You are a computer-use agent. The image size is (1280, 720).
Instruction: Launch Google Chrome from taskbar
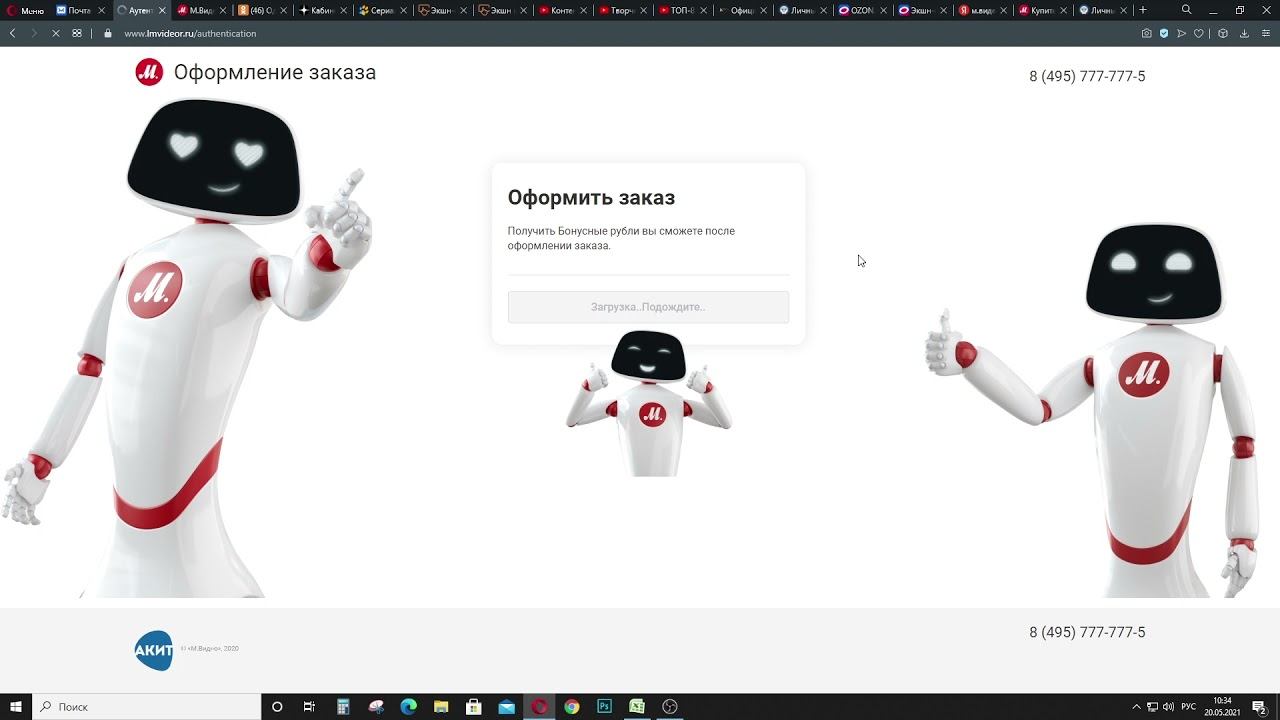click(571, 706)
